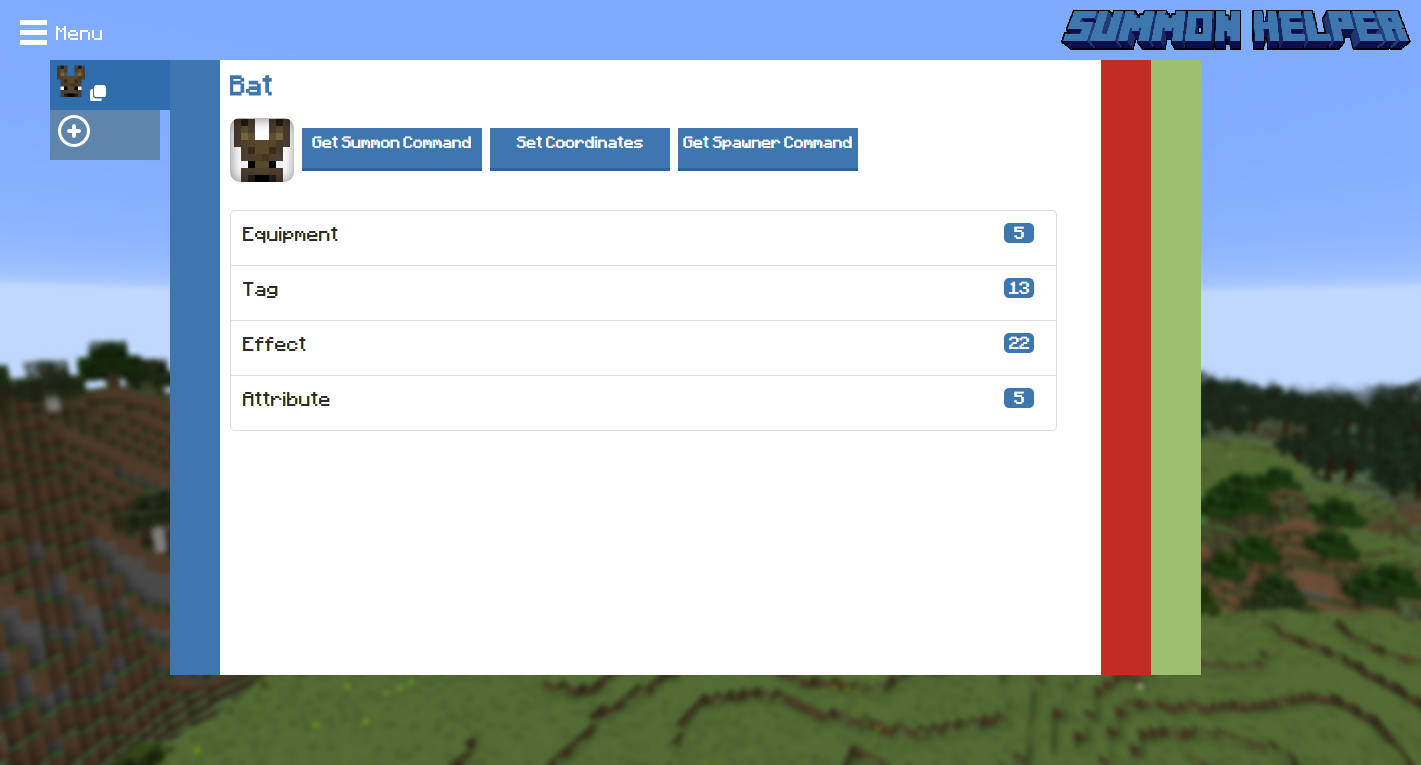Expand the Equipment section
This screenshot has width=1421, height=765.
pyautogui.click(x=643, y=238)
